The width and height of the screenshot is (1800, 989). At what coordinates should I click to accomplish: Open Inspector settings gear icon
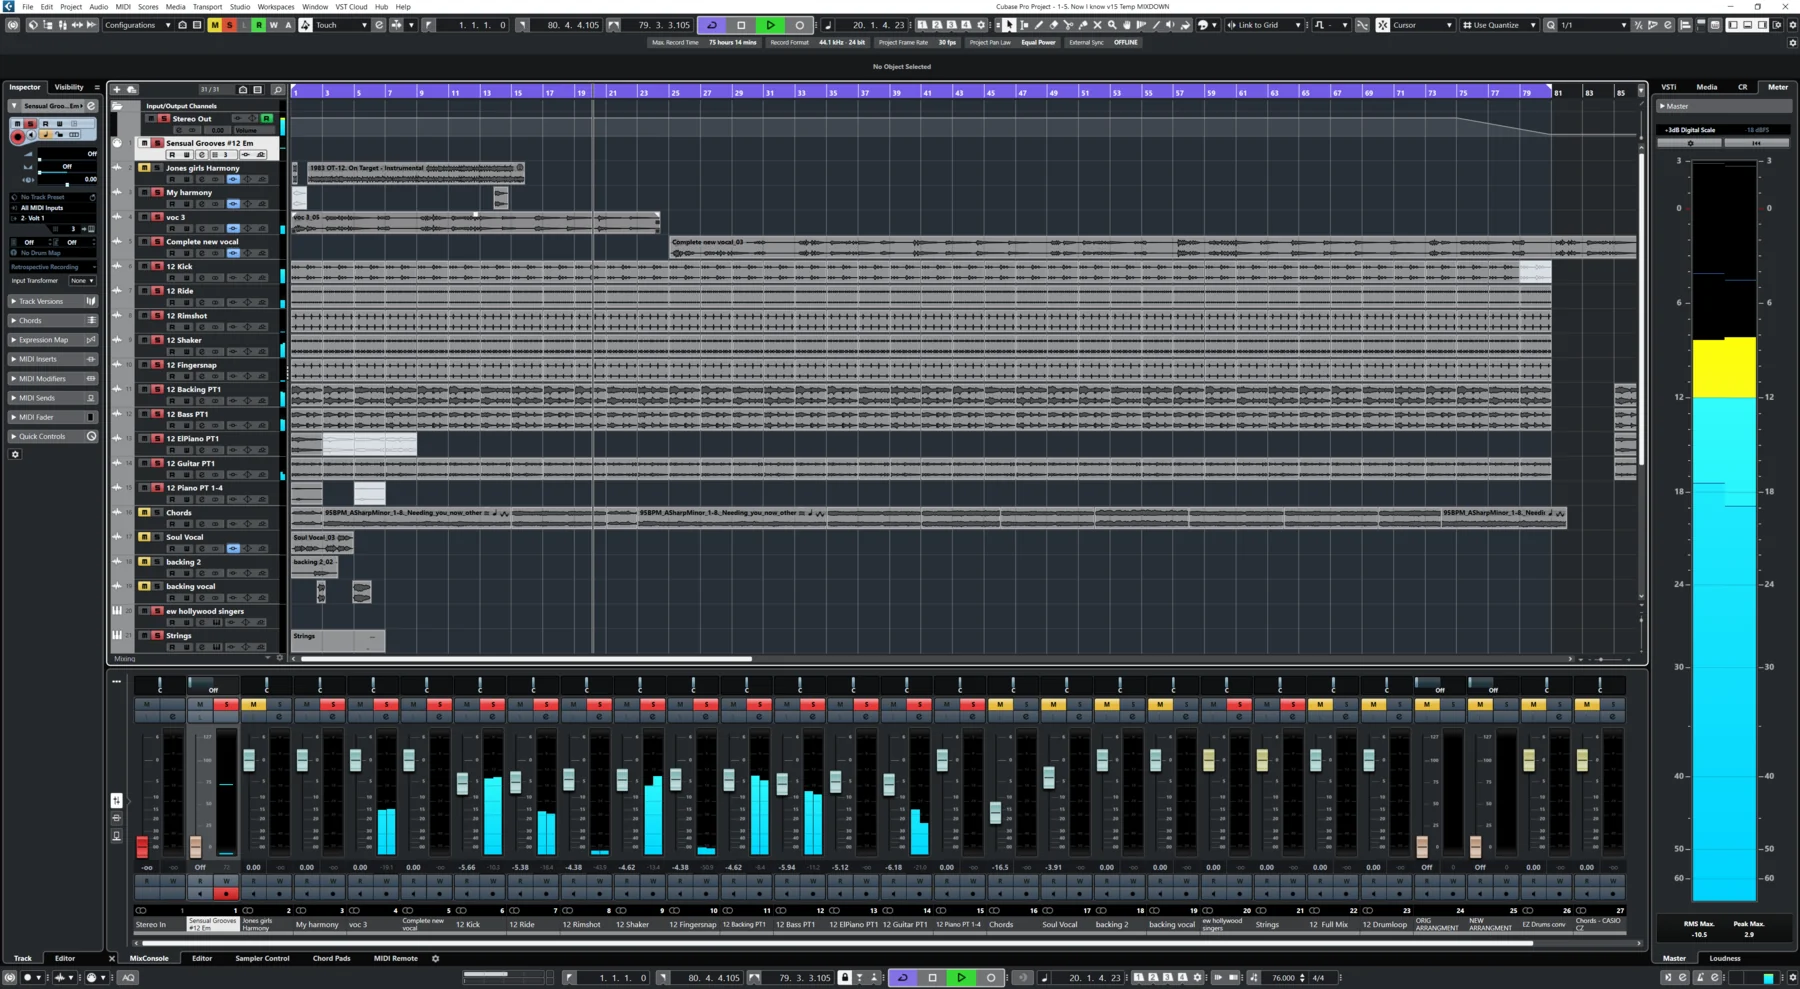15,454
